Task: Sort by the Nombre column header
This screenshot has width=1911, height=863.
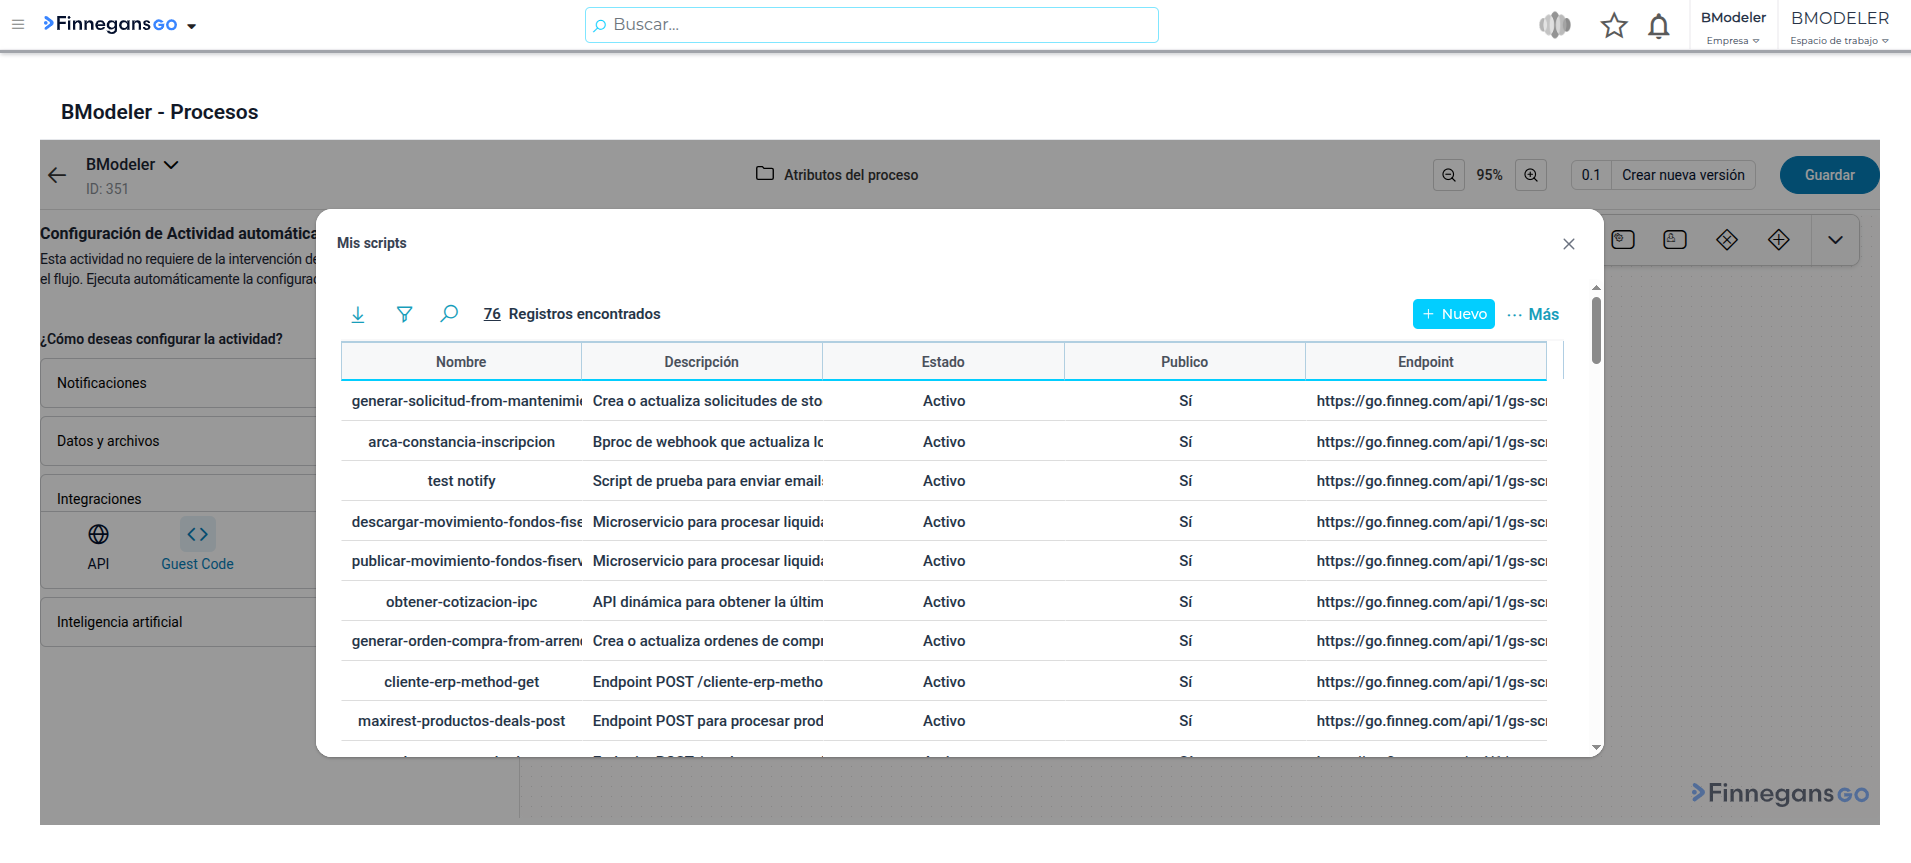Action: 461,362
